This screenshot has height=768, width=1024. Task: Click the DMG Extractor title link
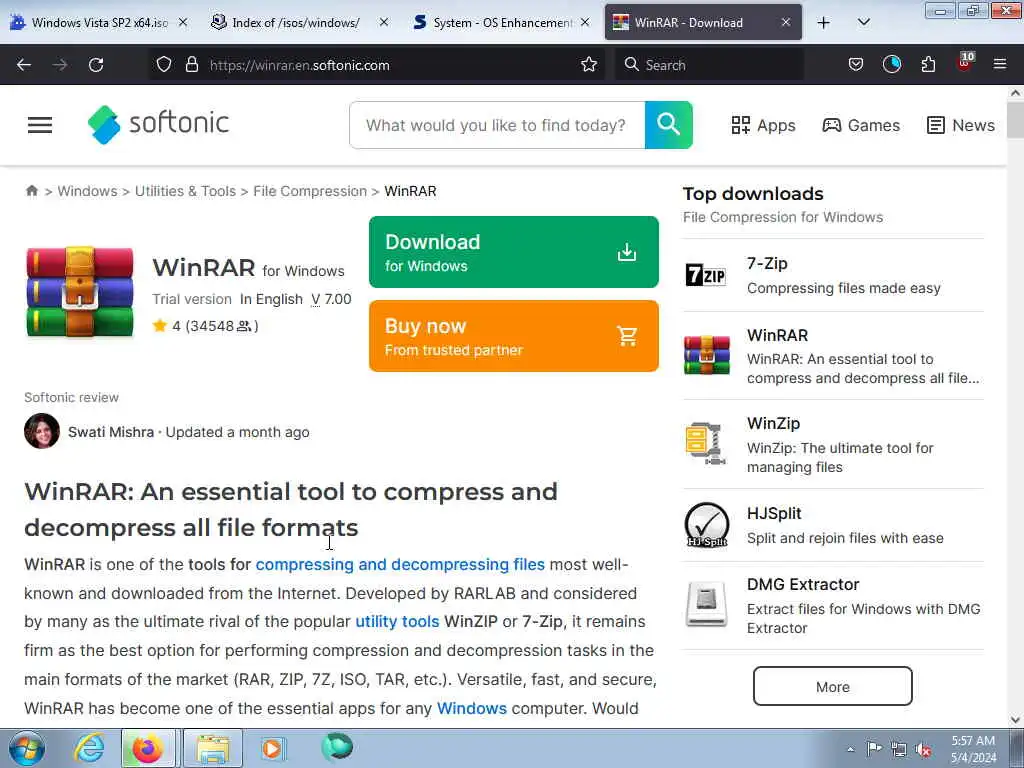803,584
